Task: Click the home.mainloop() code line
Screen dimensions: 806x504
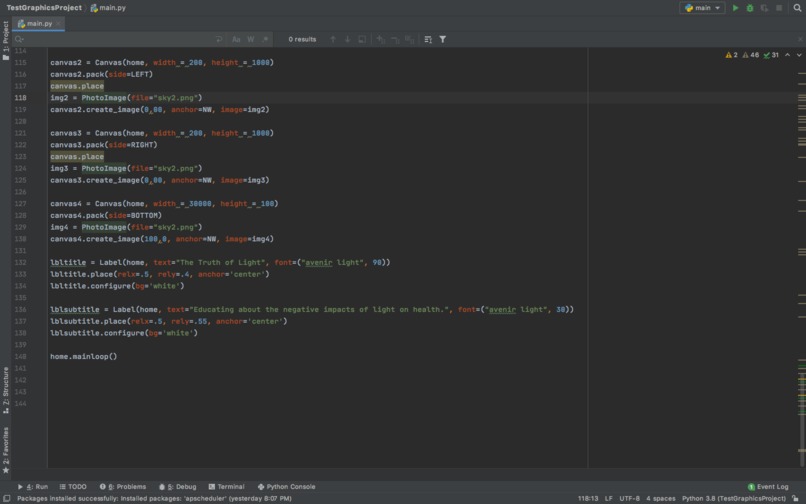Action: tap(83, 356)
